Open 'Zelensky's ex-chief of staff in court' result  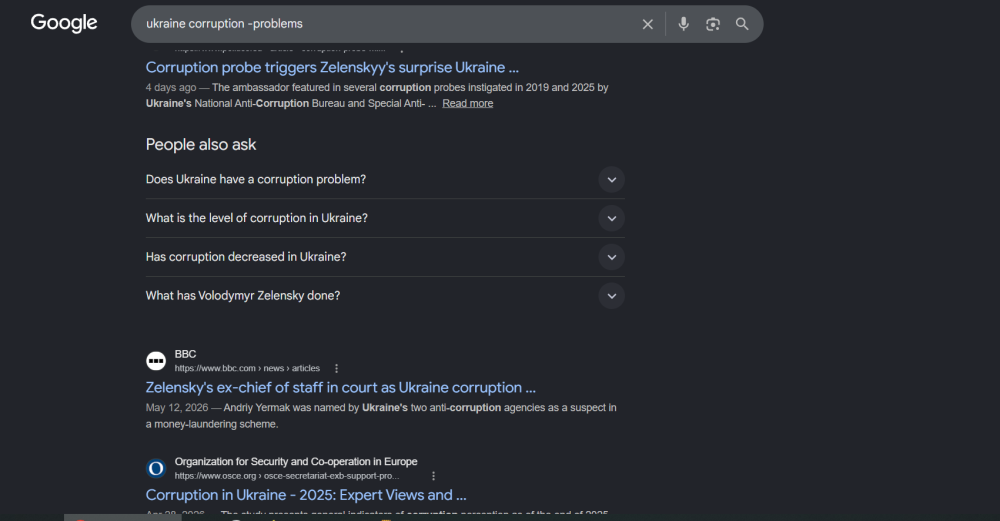(341, 388)
